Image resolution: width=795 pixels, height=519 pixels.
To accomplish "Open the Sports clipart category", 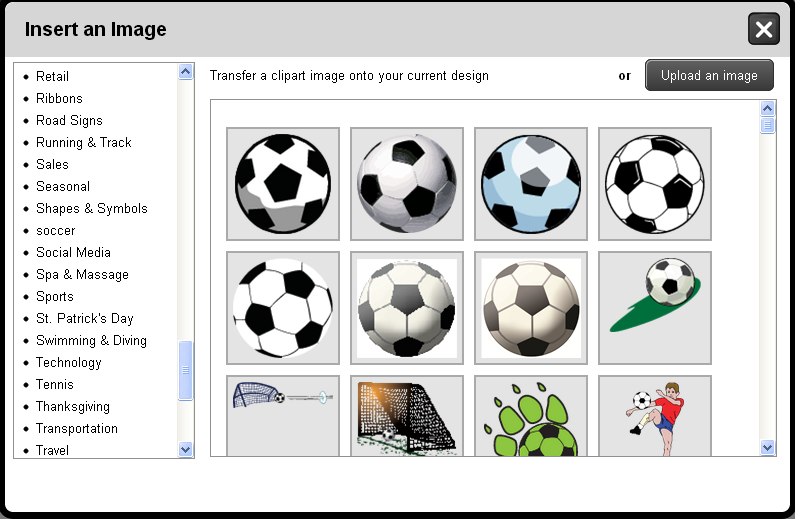I will (55, 296).
